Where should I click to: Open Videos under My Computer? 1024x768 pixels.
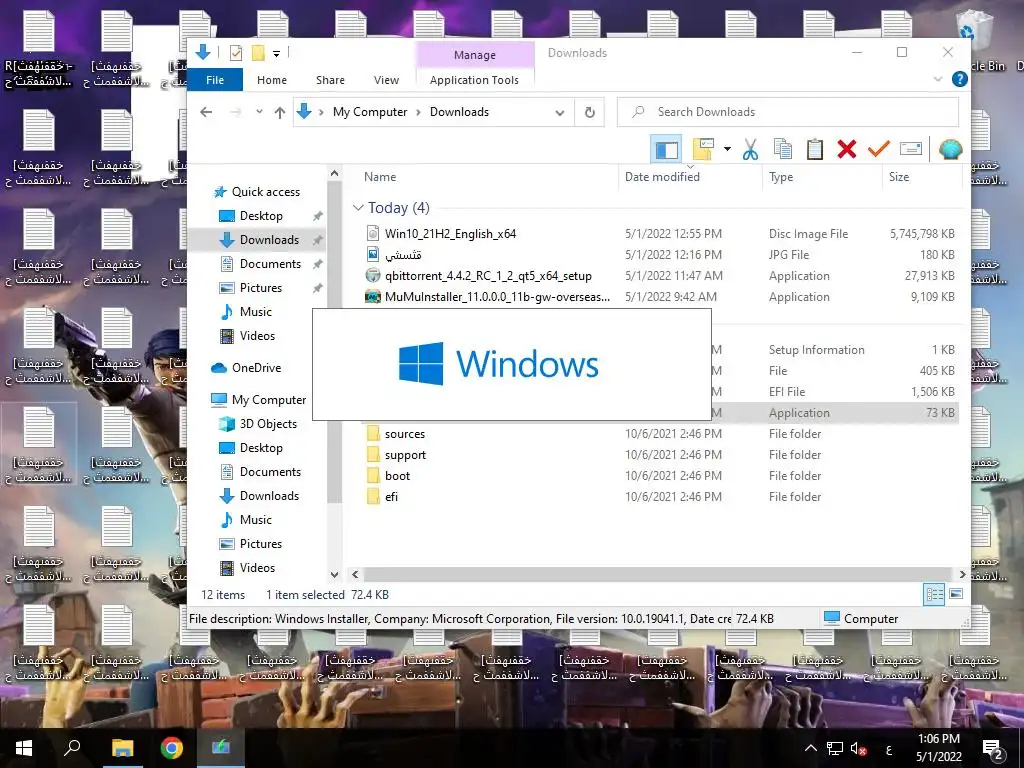point(257,568)
